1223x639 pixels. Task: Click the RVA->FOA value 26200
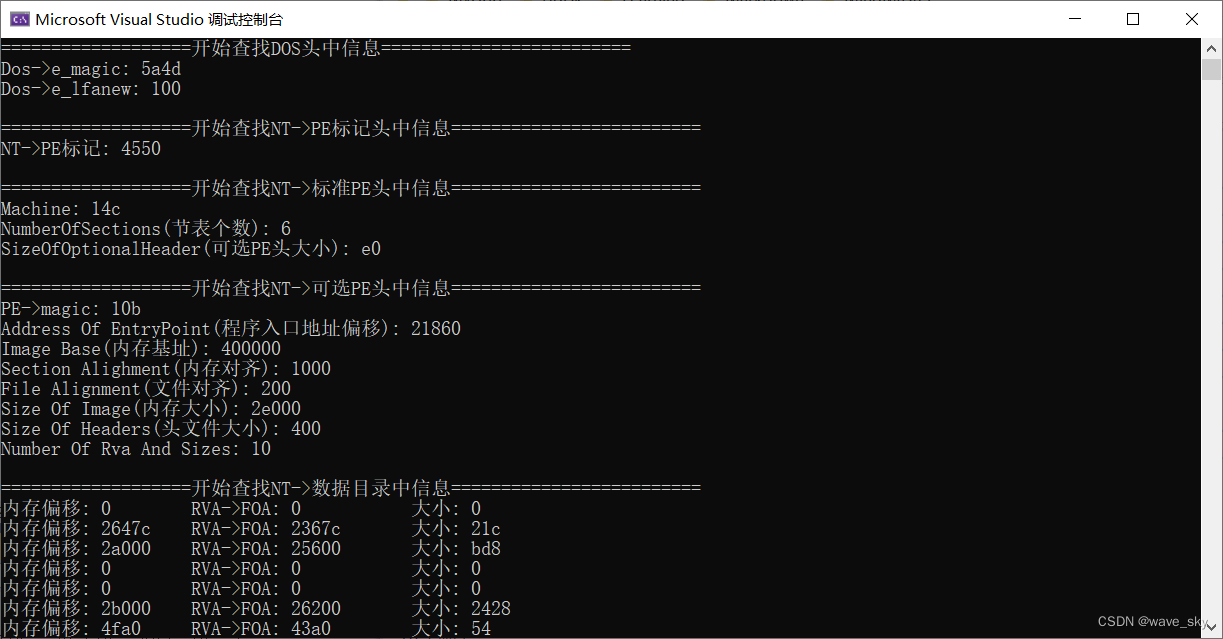(316, 609)
